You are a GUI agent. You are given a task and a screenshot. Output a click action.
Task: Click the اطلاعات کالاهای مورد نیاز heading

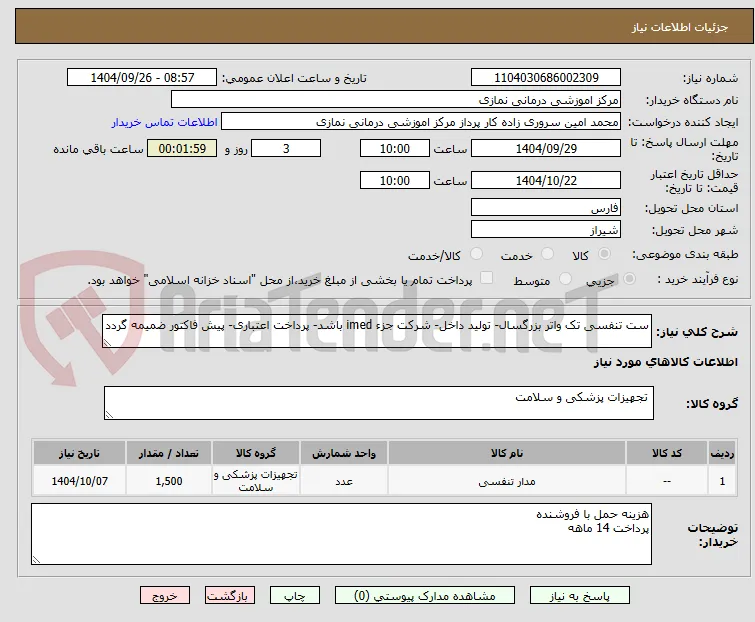(665, 362)
